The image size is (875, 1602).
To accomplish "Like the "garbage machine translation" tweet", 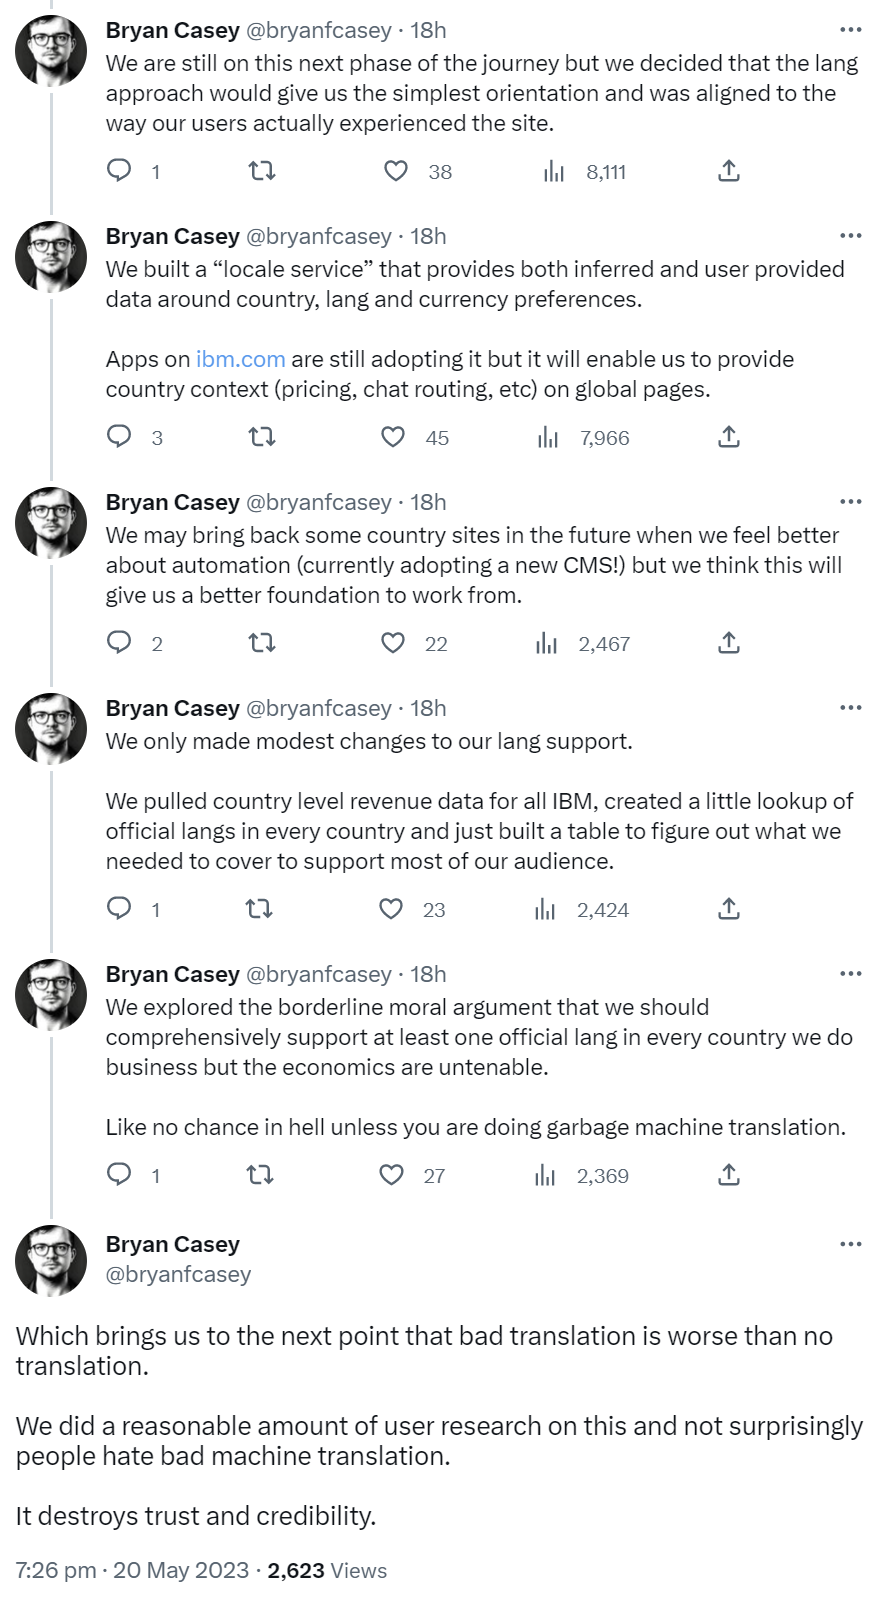I will pyautogui.click(x=391, y=1175).
